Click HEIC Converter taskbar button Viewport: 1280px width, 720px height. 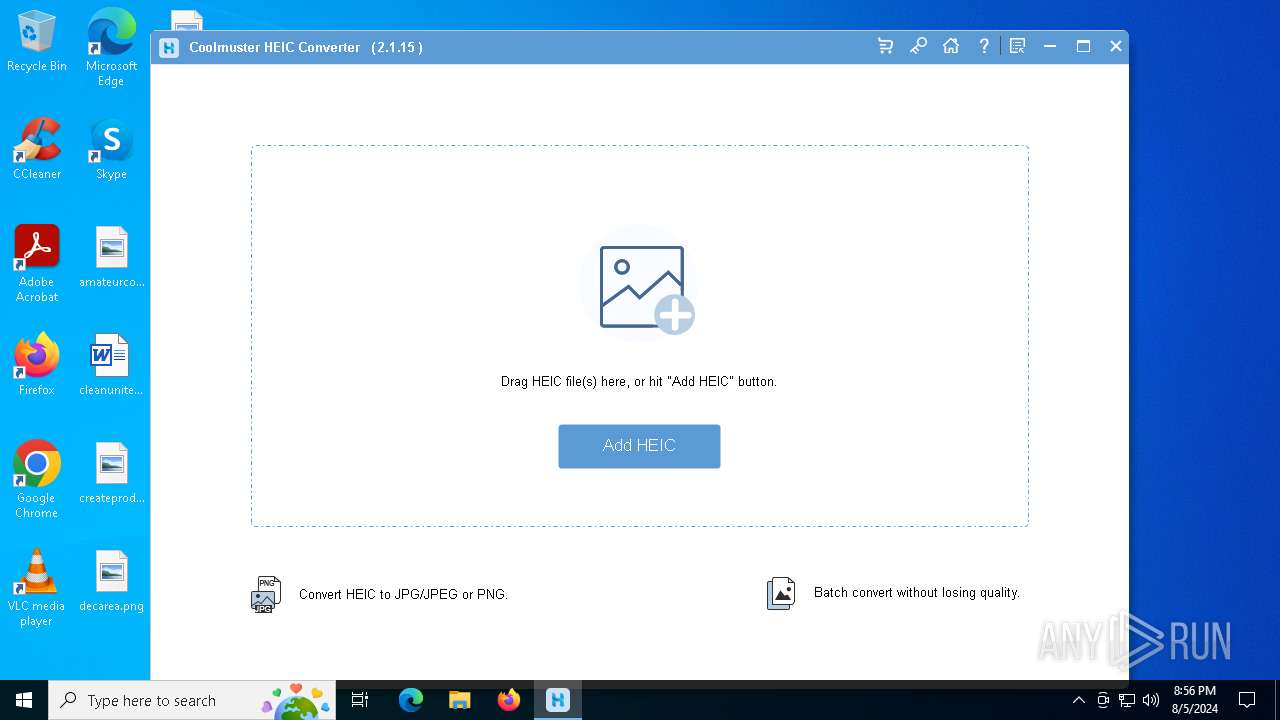point(557,700)
